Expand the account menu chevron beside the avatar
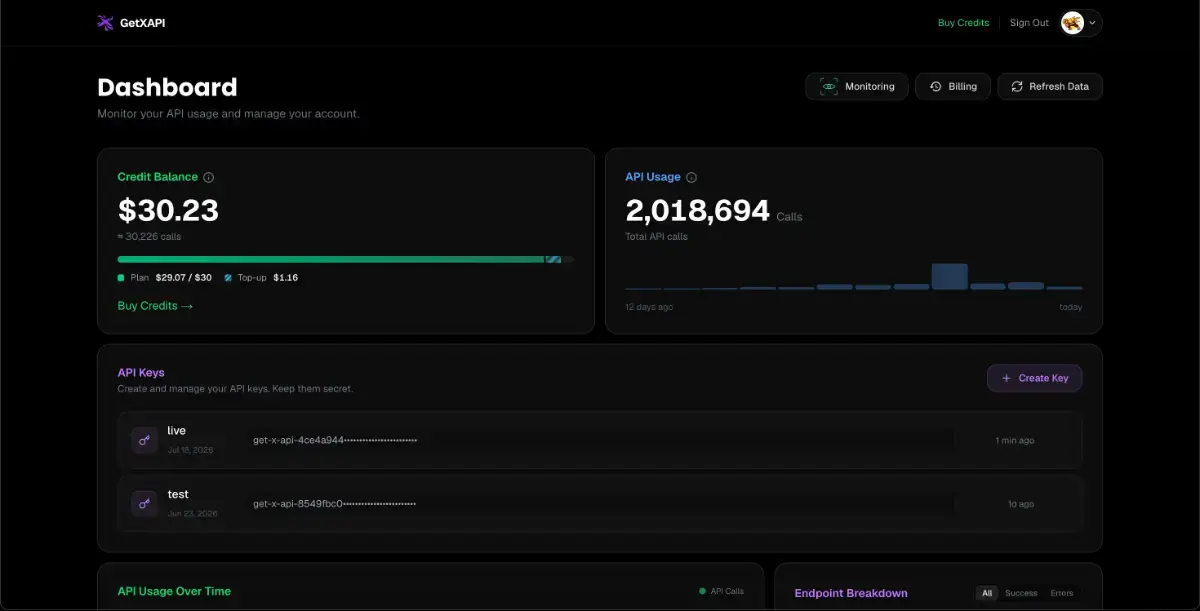The image size is (1200, 611). click(1092, 23)
